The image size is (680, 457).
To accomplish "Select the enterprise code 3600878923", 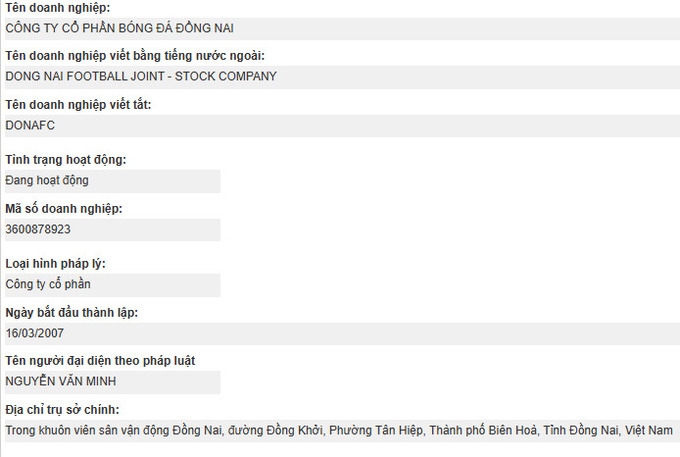I will tap(112, 229).
